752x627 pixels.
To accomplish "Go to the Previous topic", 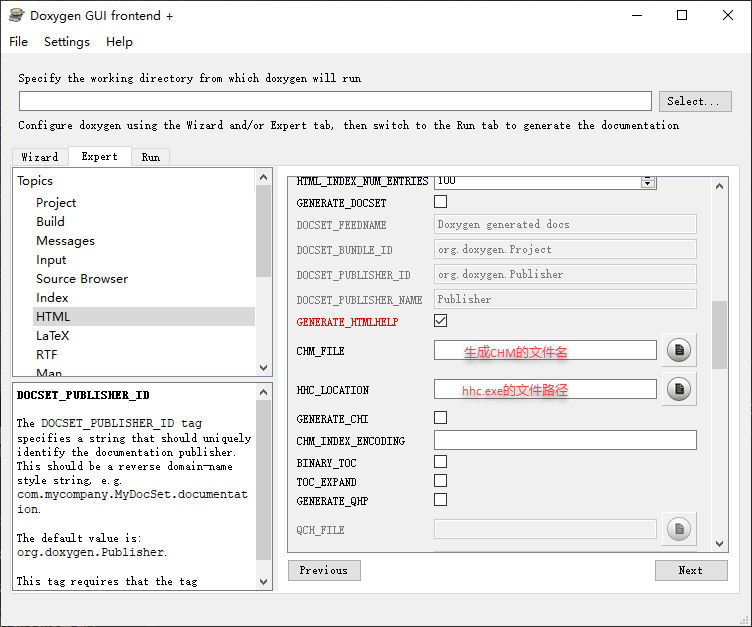I will (x=324, y=570).
